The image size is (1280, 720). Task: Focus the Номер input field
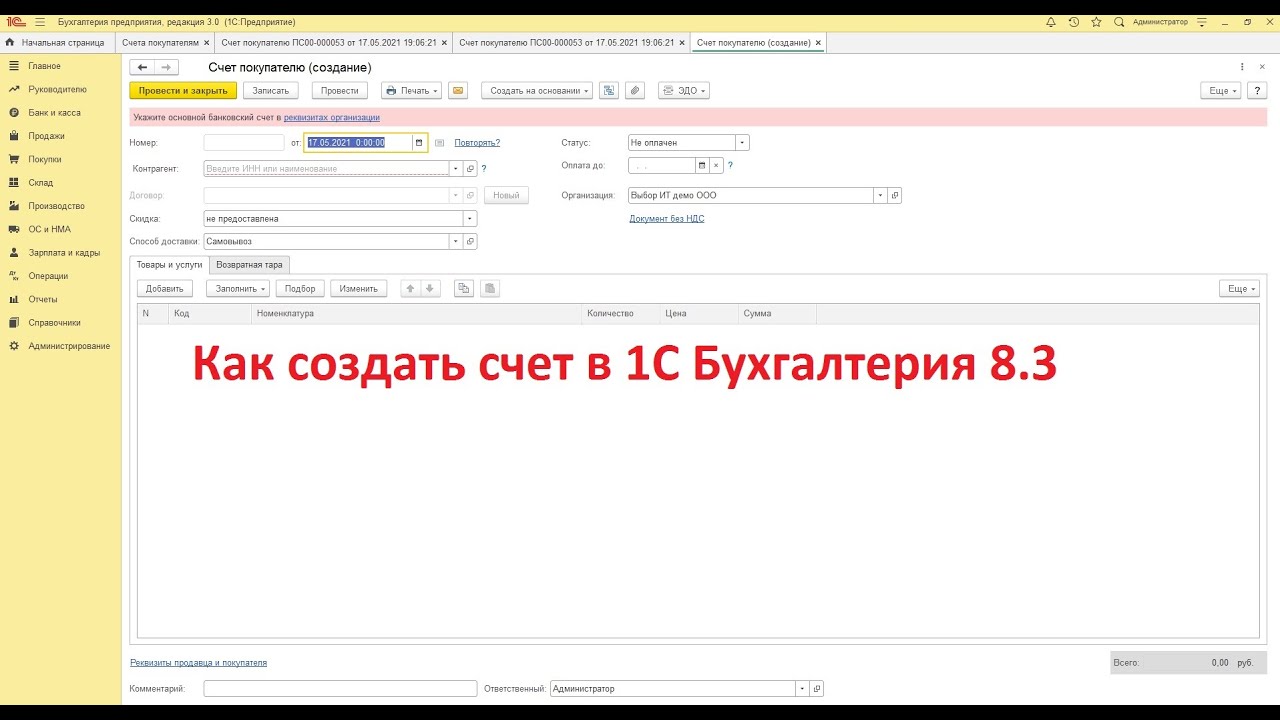[244, 143]
